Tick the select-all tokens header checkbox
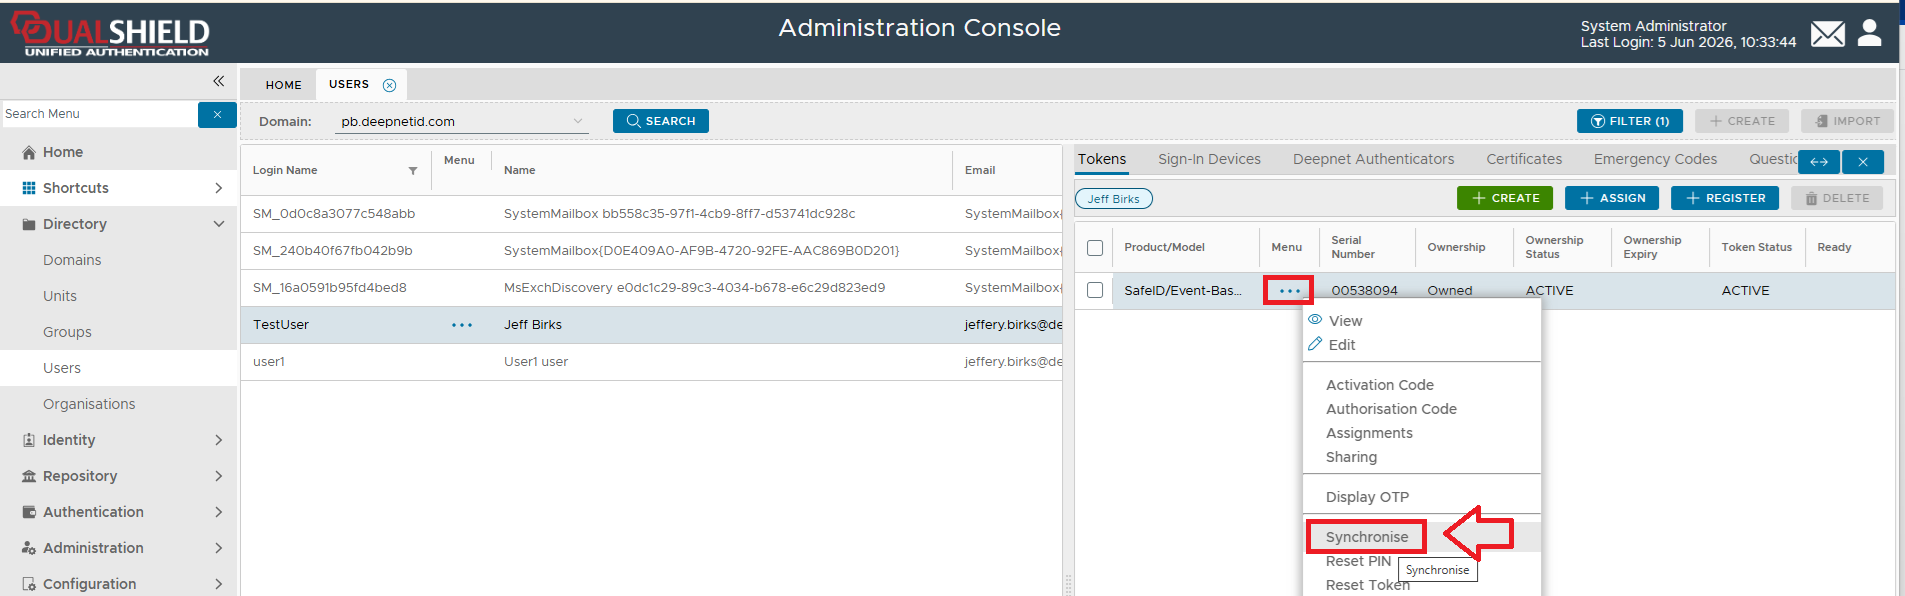This screenshot has width=1905, height=596. coord(1095,248)
